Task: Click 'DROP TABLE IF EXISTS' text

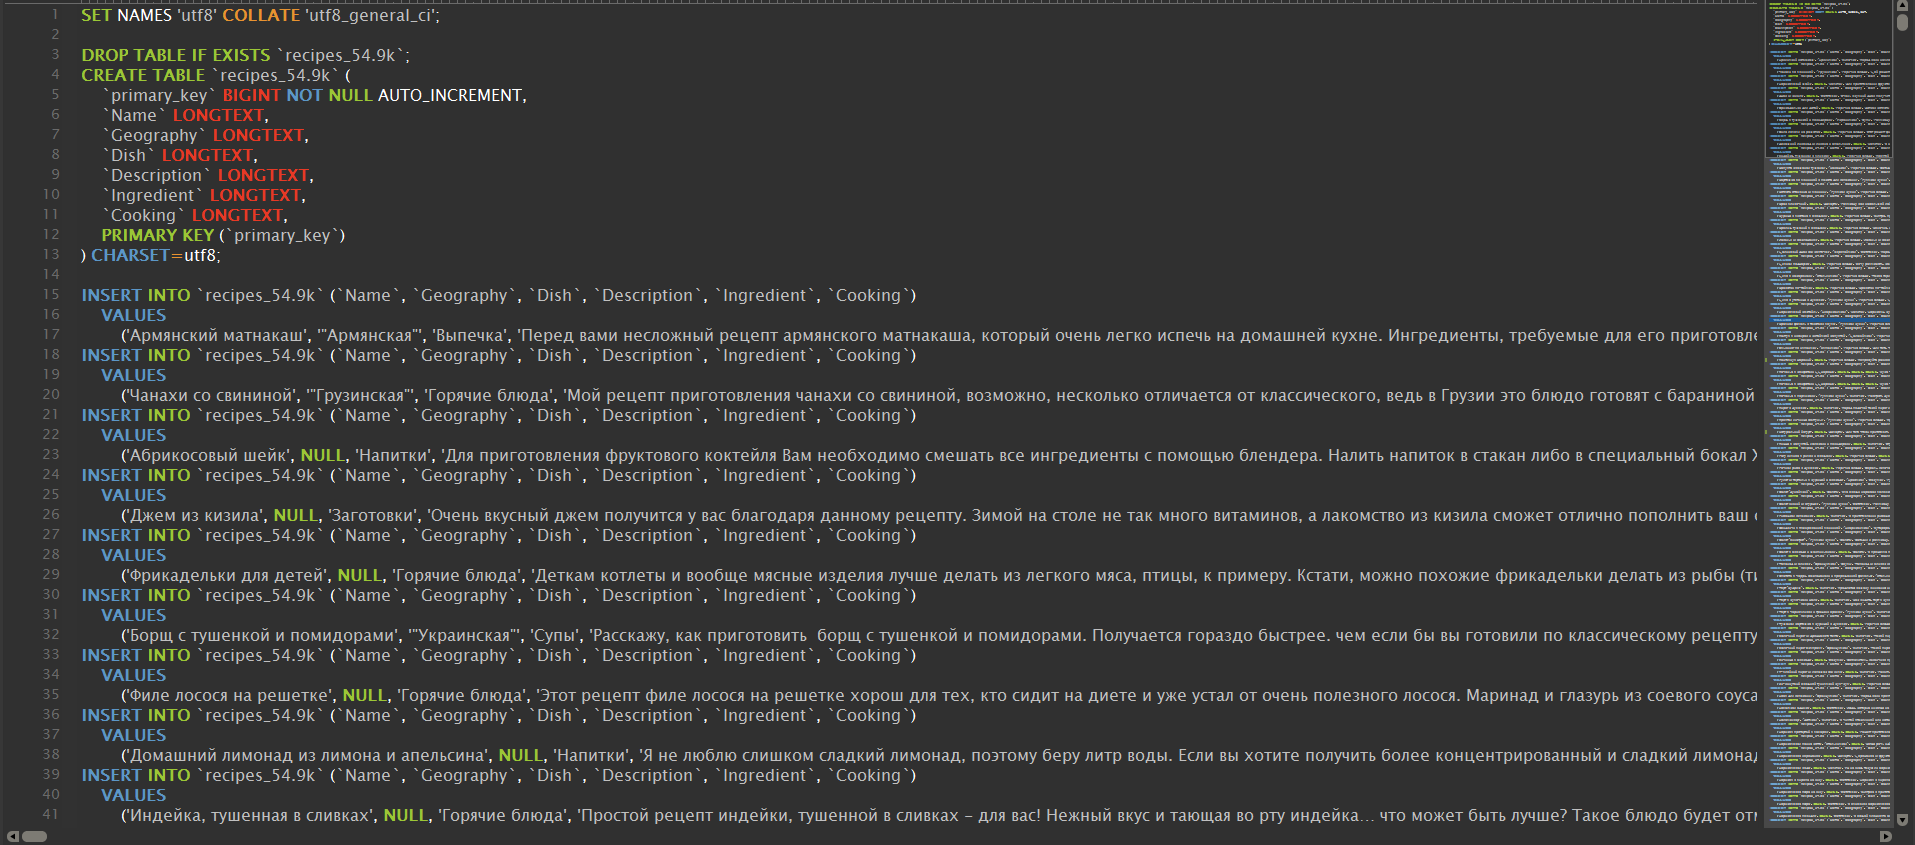Action: [175, 55]
